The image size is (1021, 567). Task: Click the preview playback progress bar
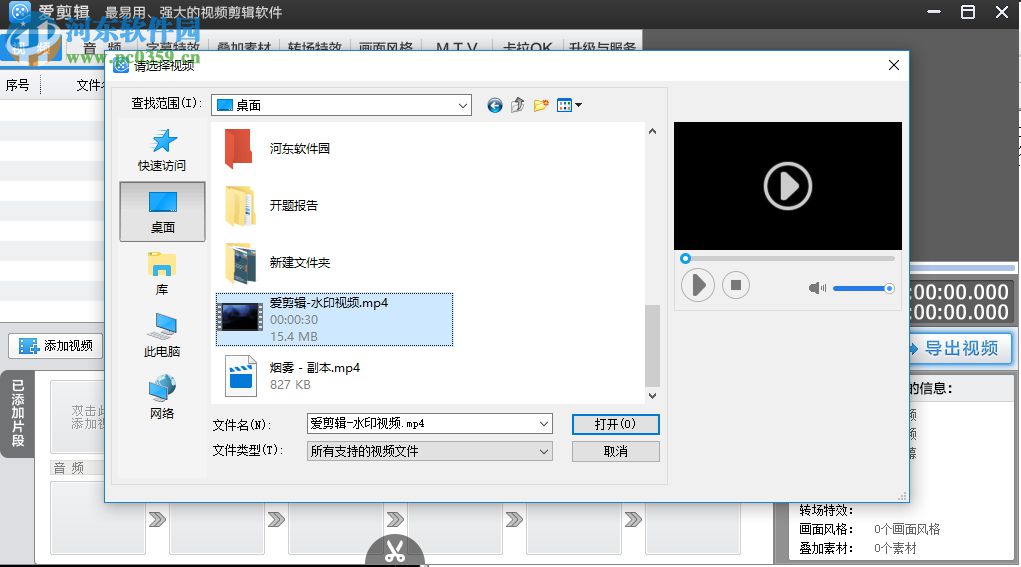pos(789,258)
